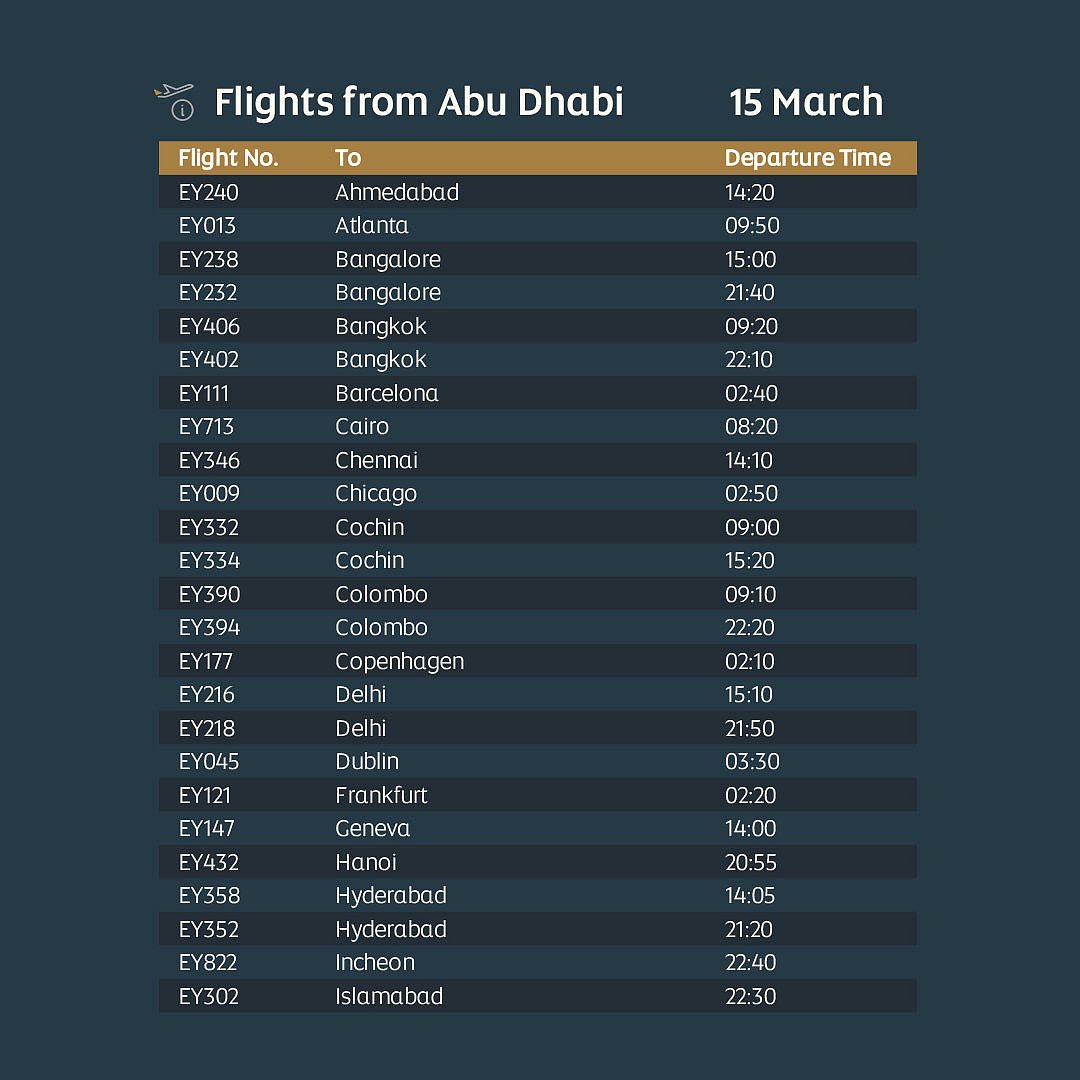This screenshot has height=1080, width=1080.
Task: Click the 15 March date heading
Action: click(806, 102)
